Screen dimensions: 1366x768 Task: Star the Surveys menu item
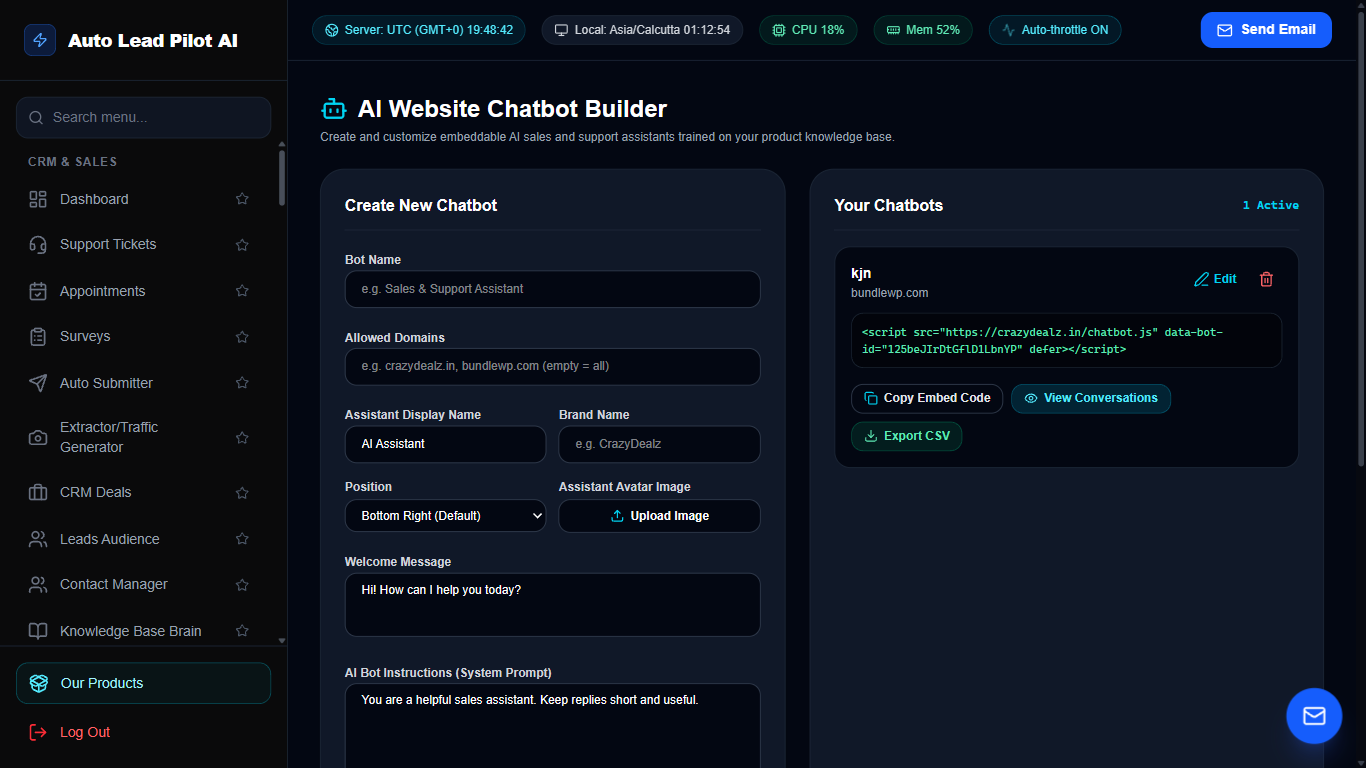[242, 336]
